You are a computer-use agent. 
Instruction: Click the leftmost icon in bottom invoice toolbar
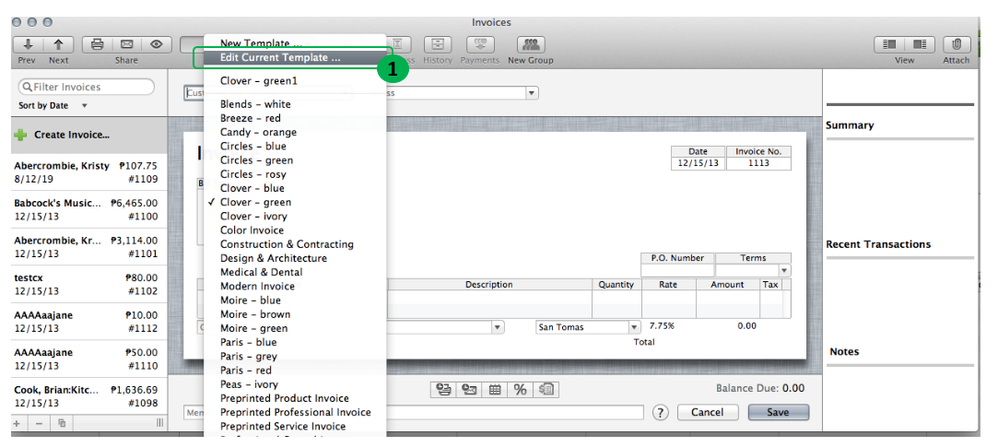[444, 389]
